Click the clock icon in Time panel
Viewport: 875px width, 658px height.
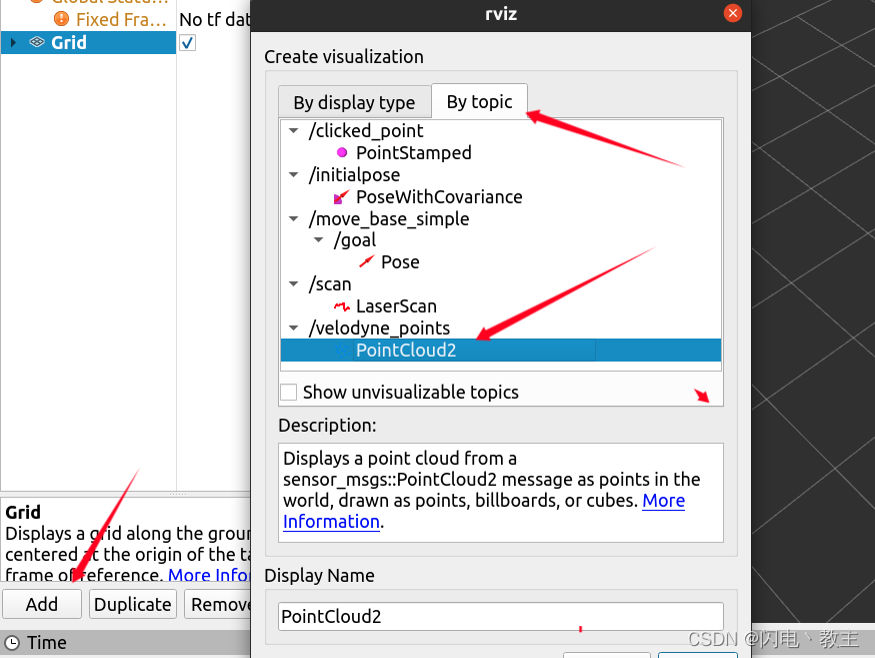[12, 643]
